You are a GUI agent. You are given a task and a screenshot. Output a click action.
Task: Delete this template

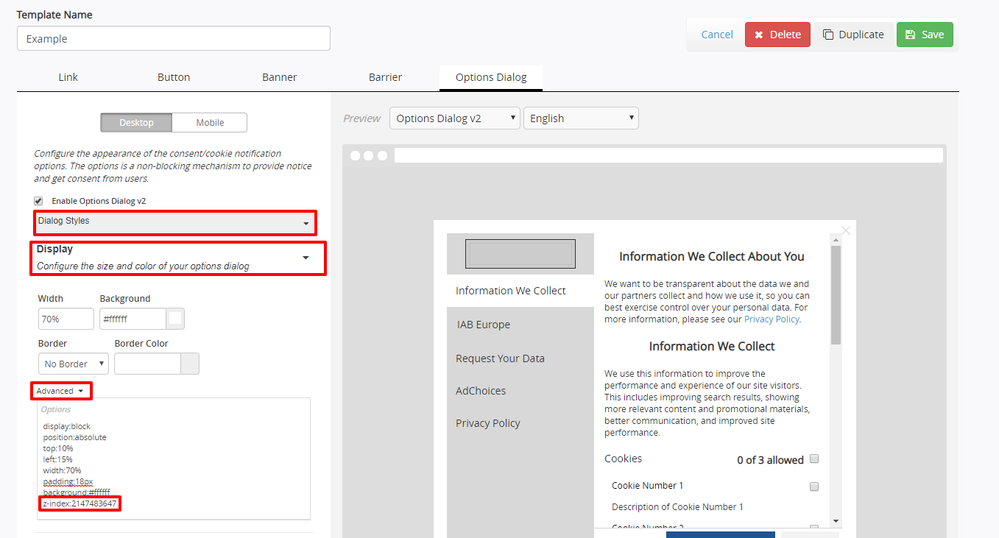tap(777, 34)
